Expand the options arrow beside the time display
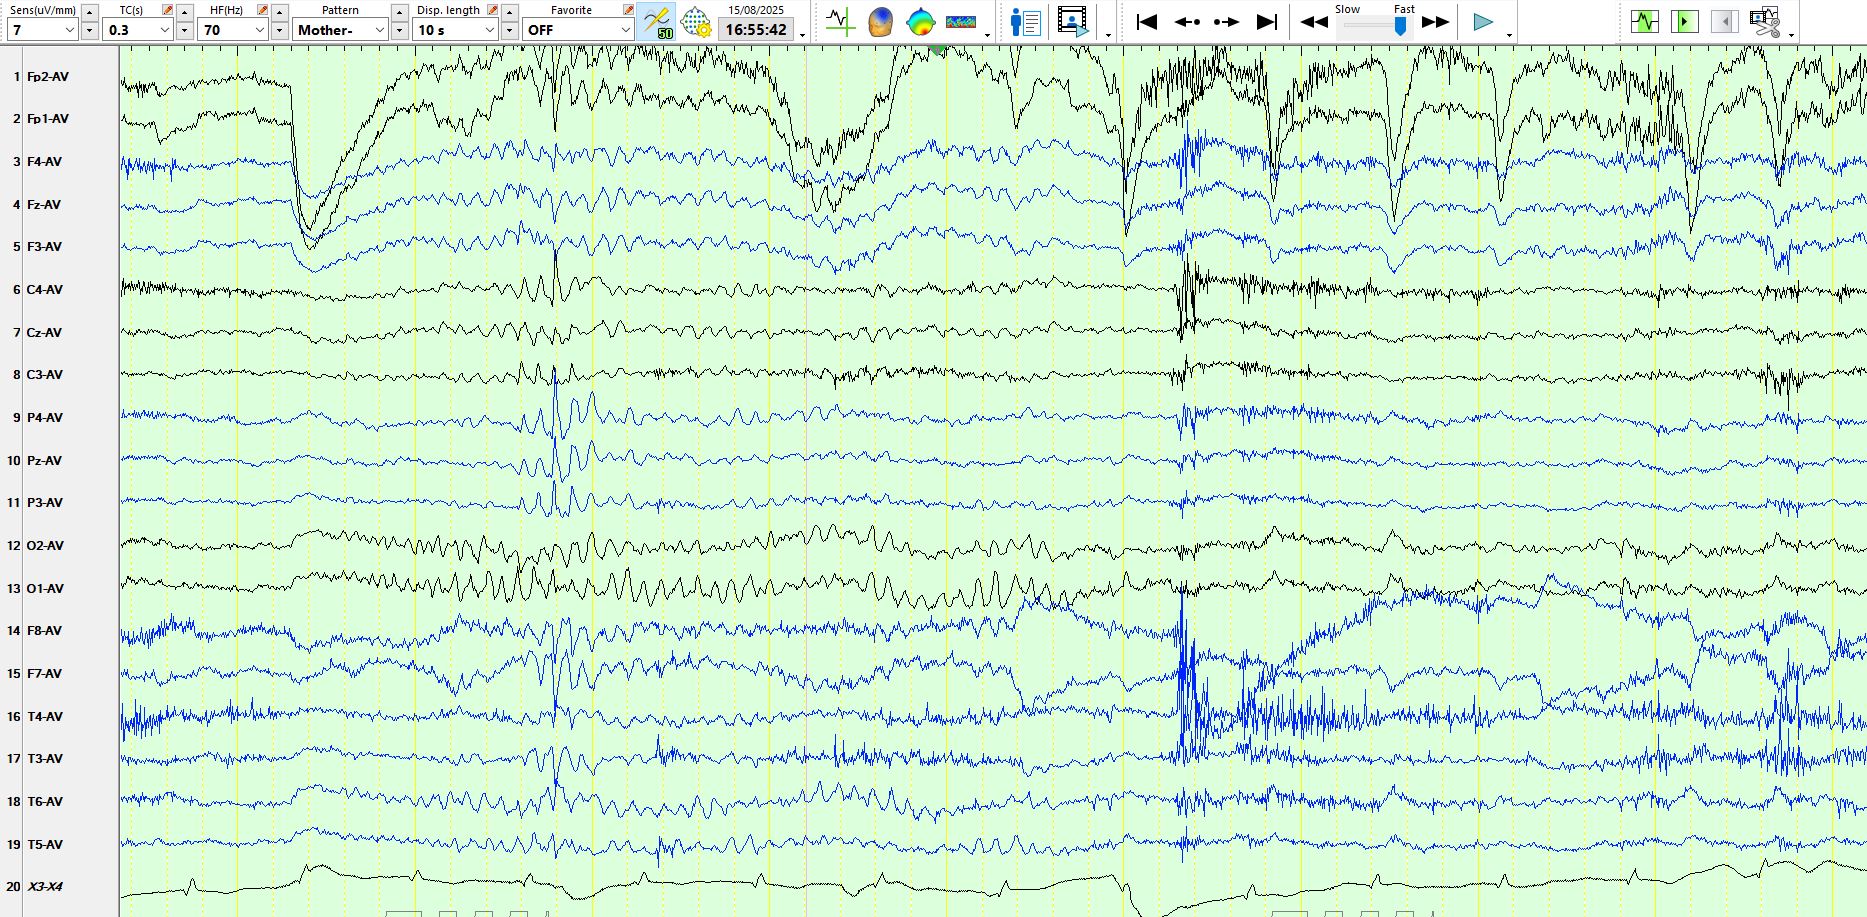Viewport: 1867px width, 917px height. coord(803,35)
